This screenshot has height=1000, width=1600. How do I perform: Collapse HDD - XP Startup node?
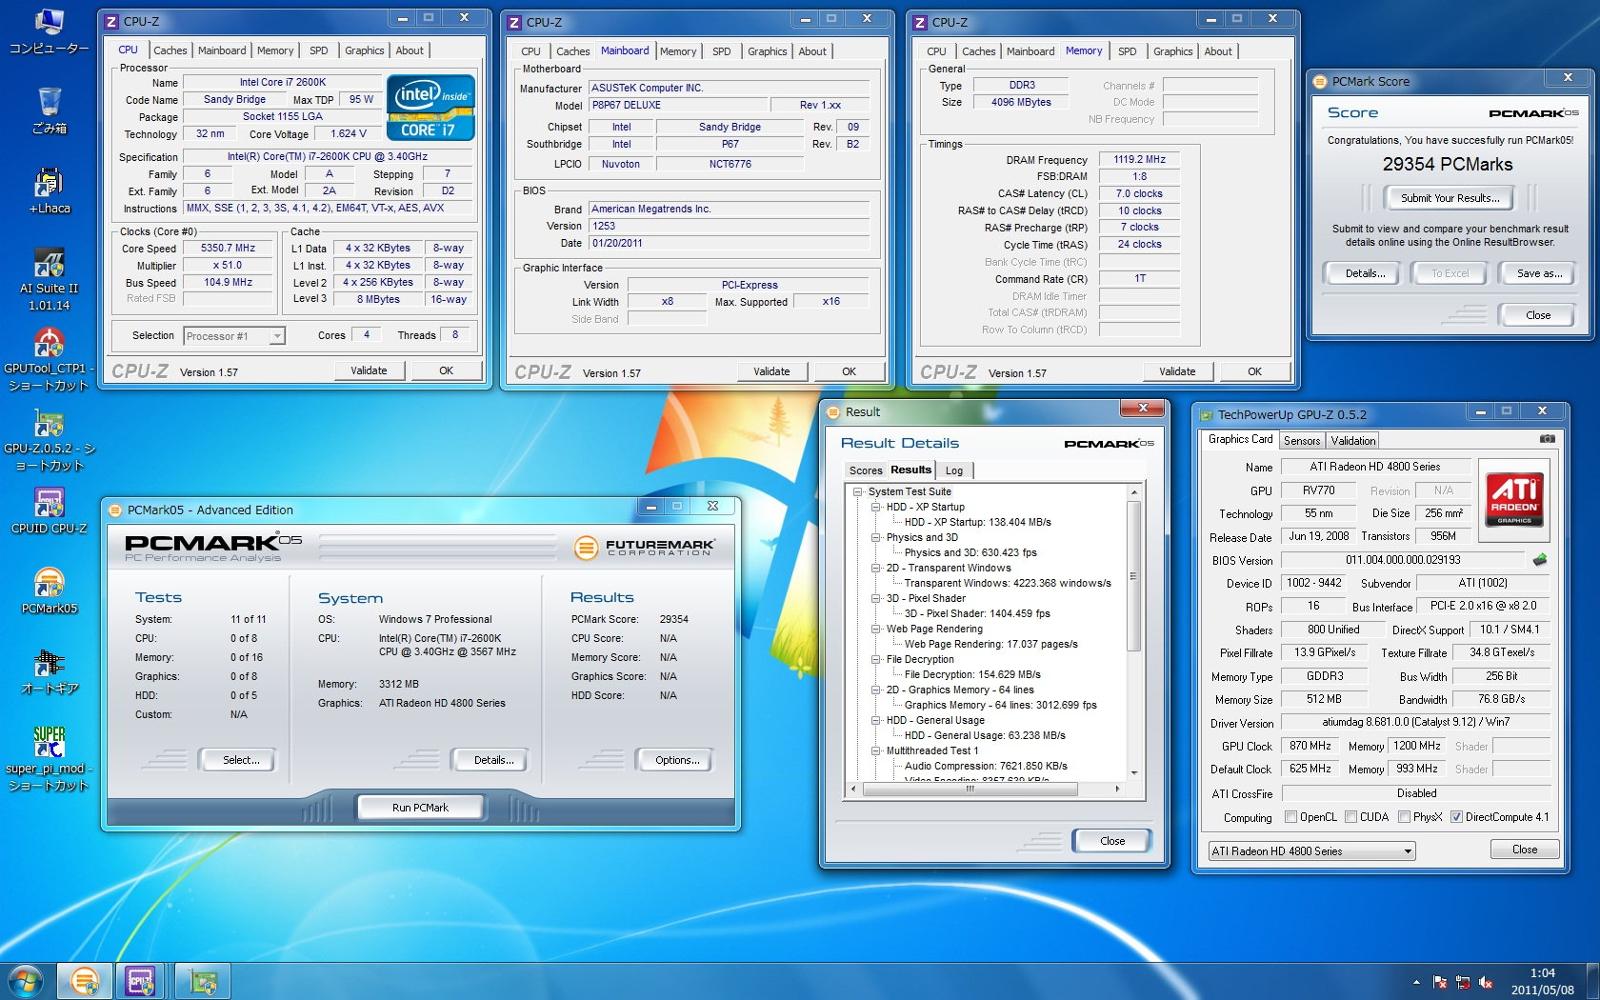875,507
